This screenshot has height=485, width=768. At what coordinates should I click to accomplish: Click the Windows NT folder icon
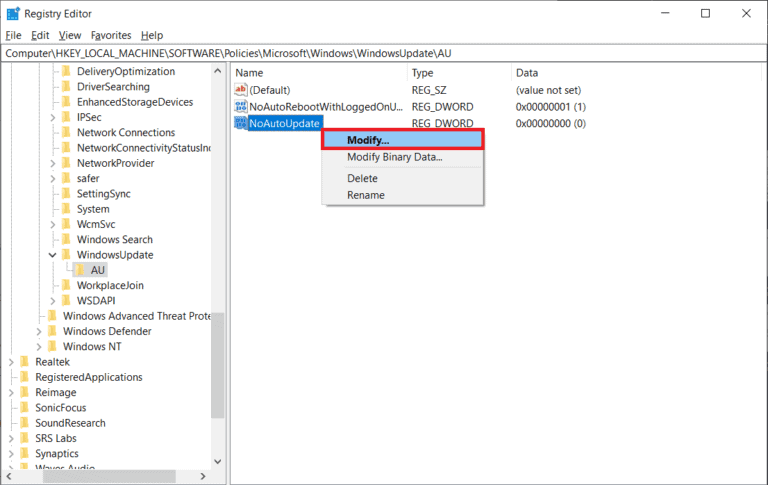53,346
